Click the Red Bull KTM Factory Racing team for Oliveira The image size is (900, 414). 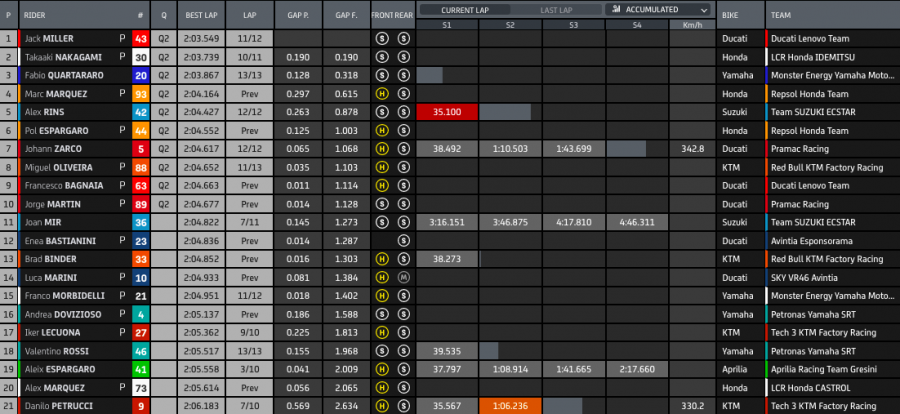[x=826, y=167]
